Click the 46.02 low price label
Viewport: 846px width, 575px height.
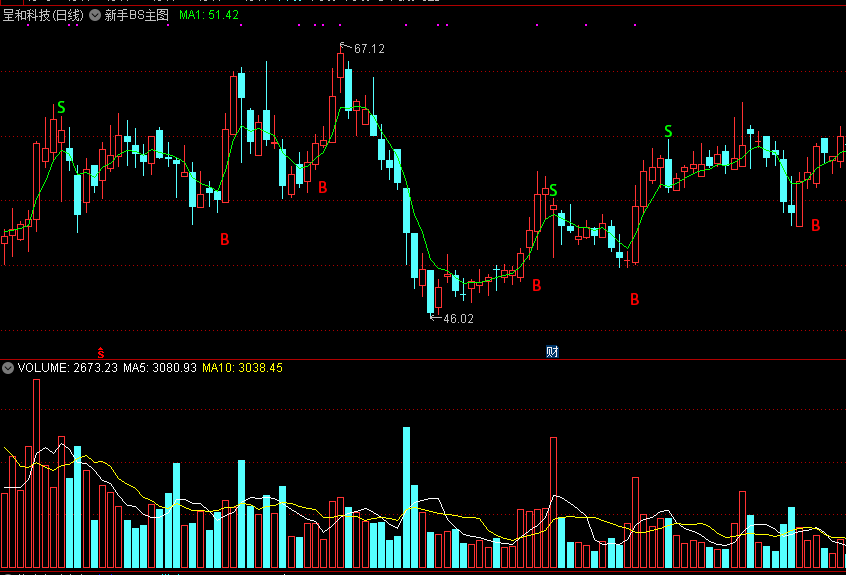tap(458, 319)
